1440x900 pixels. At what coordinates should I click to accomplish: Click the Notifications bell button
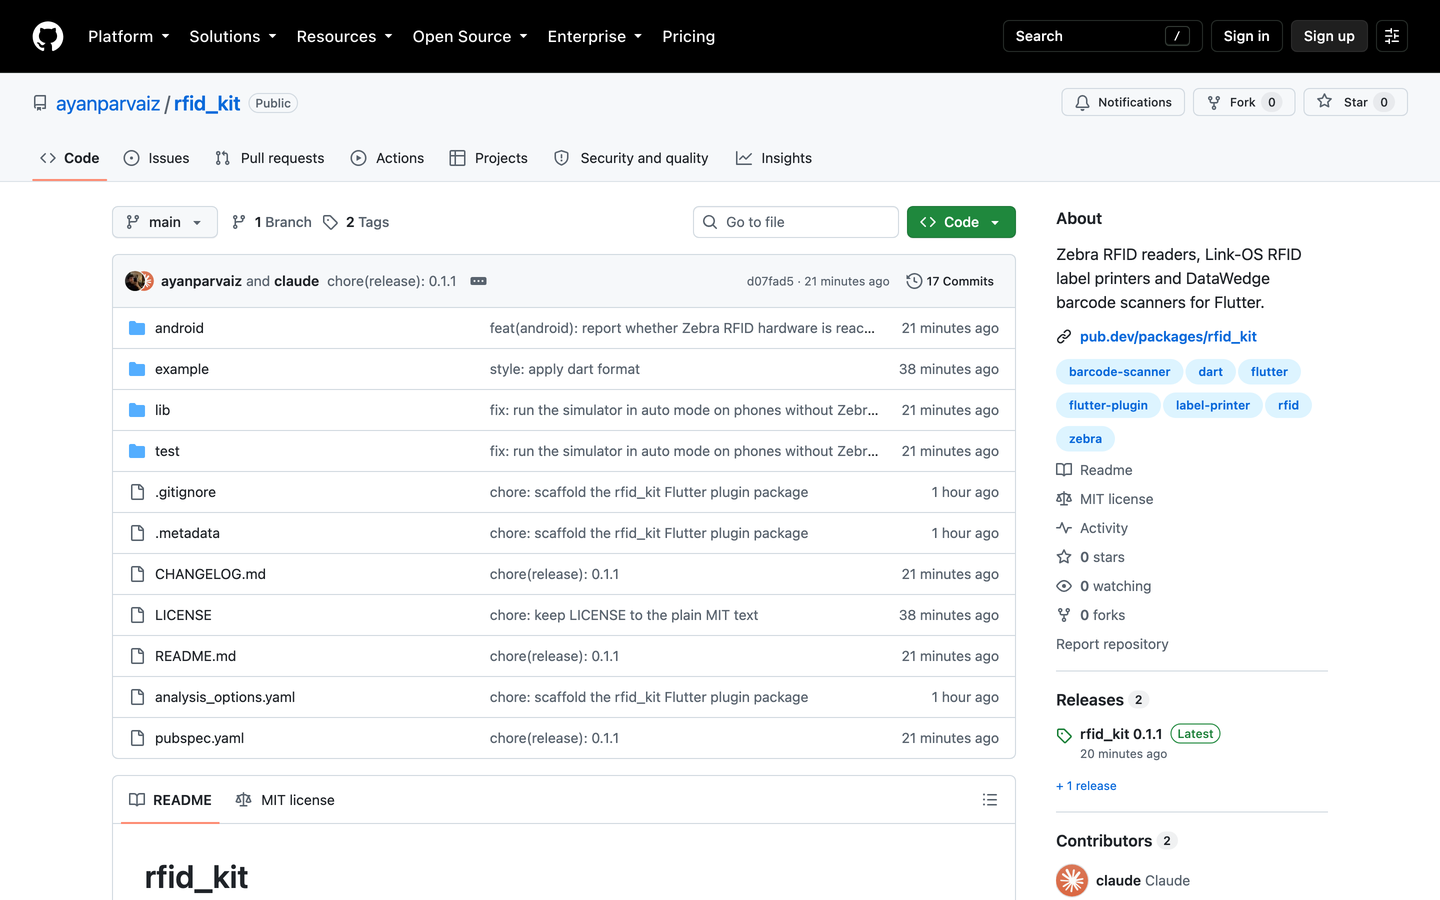(1123, 102)
